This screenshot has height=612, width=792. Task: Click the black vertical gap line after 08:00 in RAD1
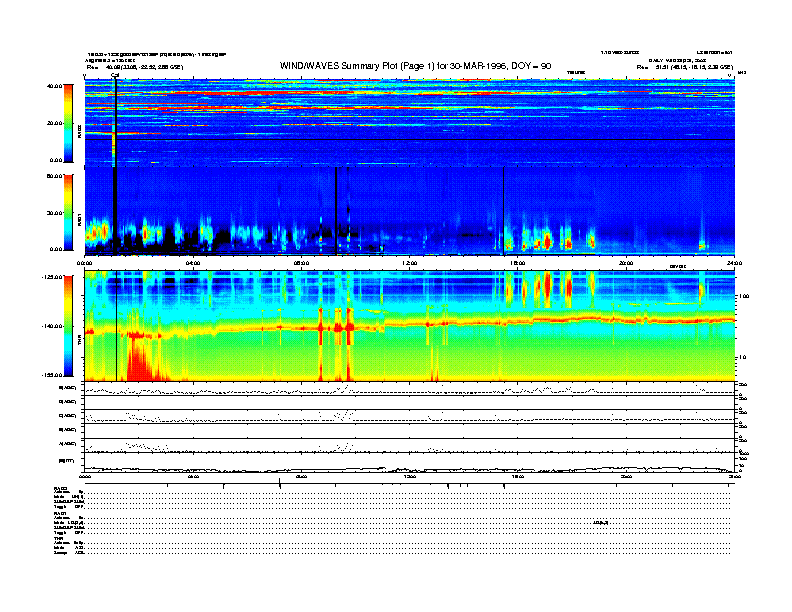[x=336, y=211]
